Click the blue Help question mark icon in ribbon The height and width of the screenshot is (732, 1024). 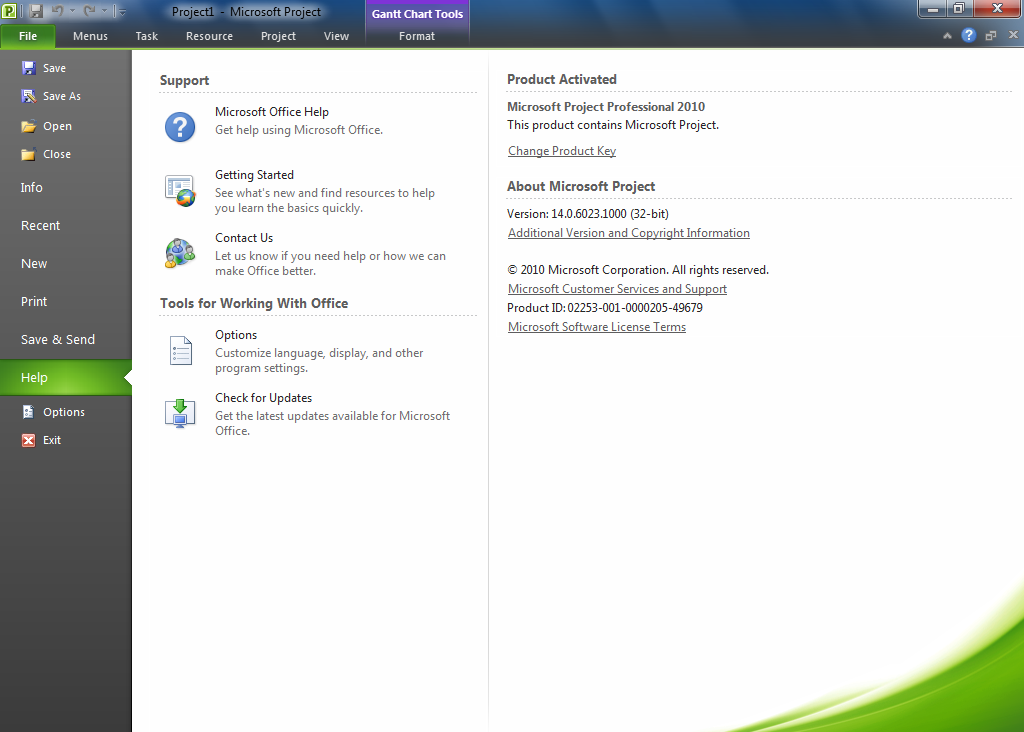(968, 35)
